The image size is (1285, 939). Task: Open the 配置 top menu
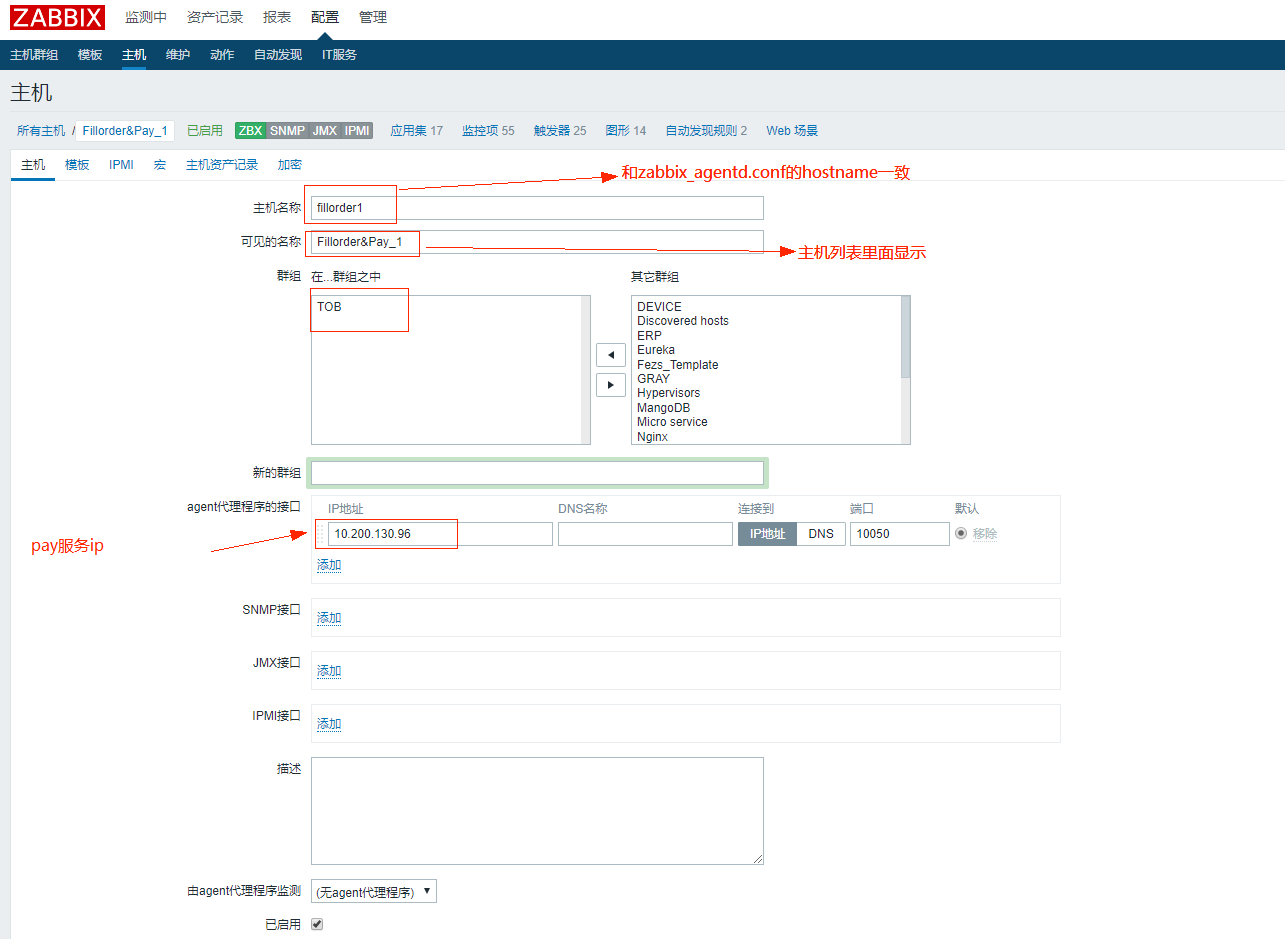coord(325,17)
